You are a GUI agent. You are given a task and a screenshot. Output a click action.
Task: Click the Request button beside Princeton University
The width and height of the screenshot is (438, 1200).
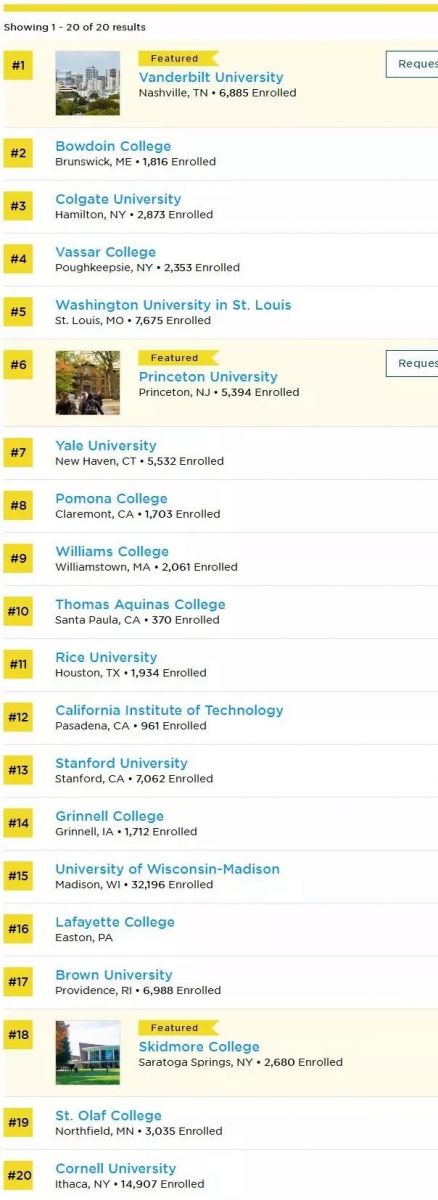coord(412,363)
